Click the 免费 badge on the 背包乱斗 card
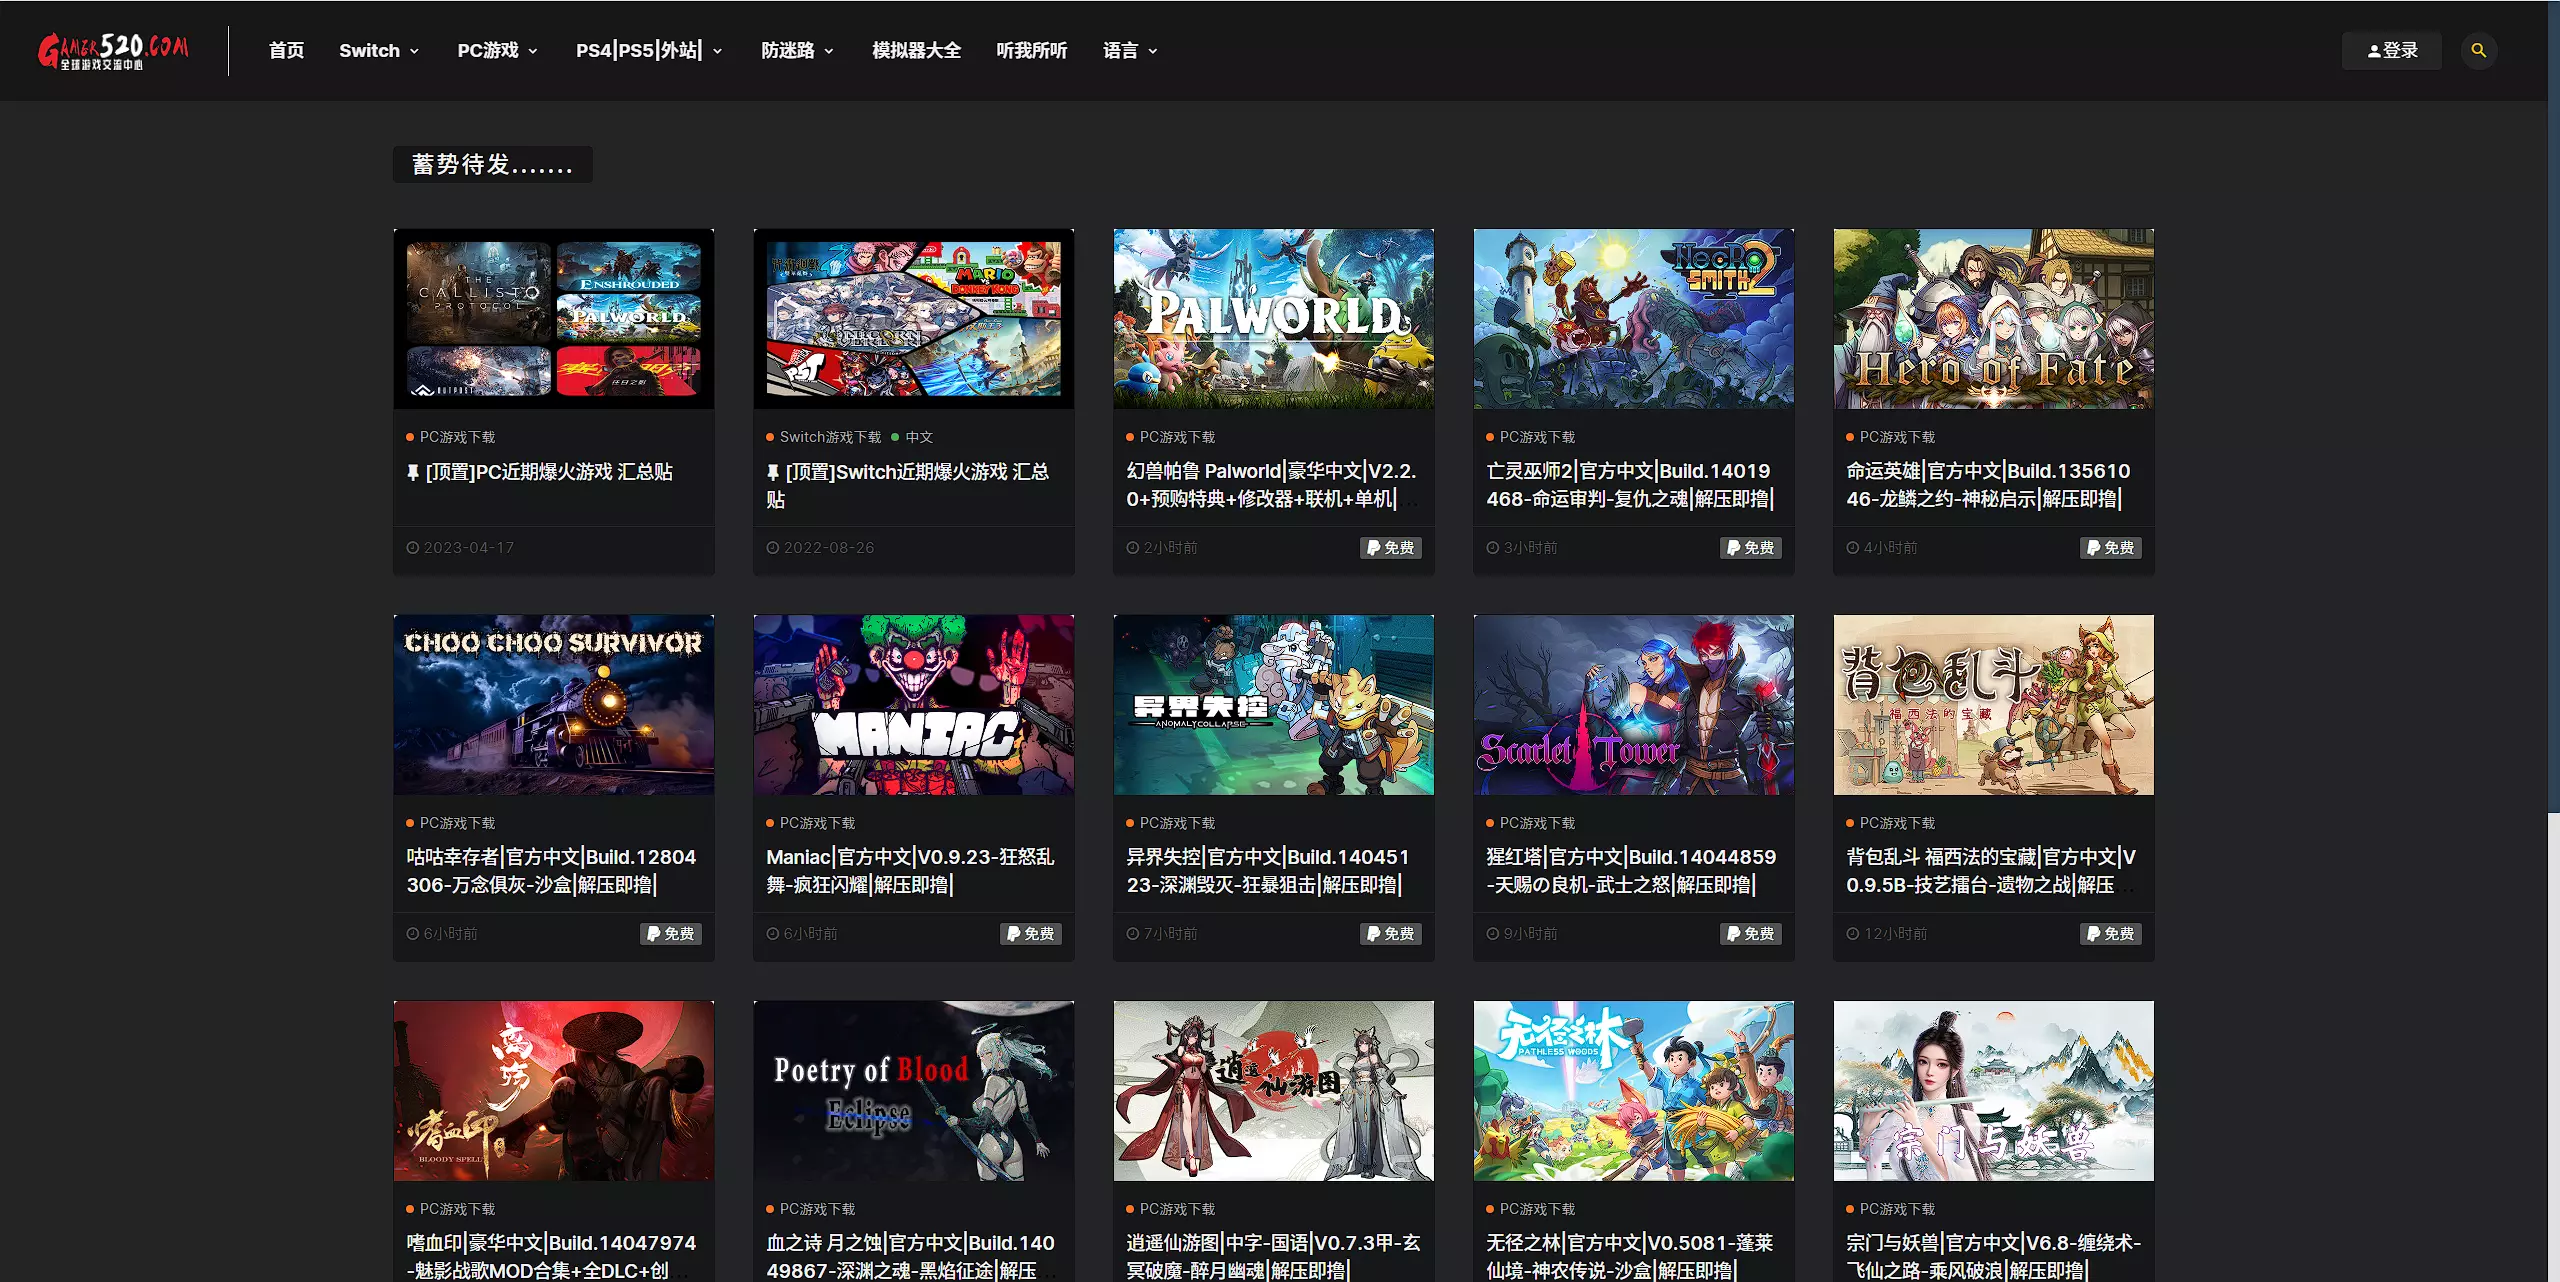Screen dimensions: 2560x1282 click(2111, 934)
